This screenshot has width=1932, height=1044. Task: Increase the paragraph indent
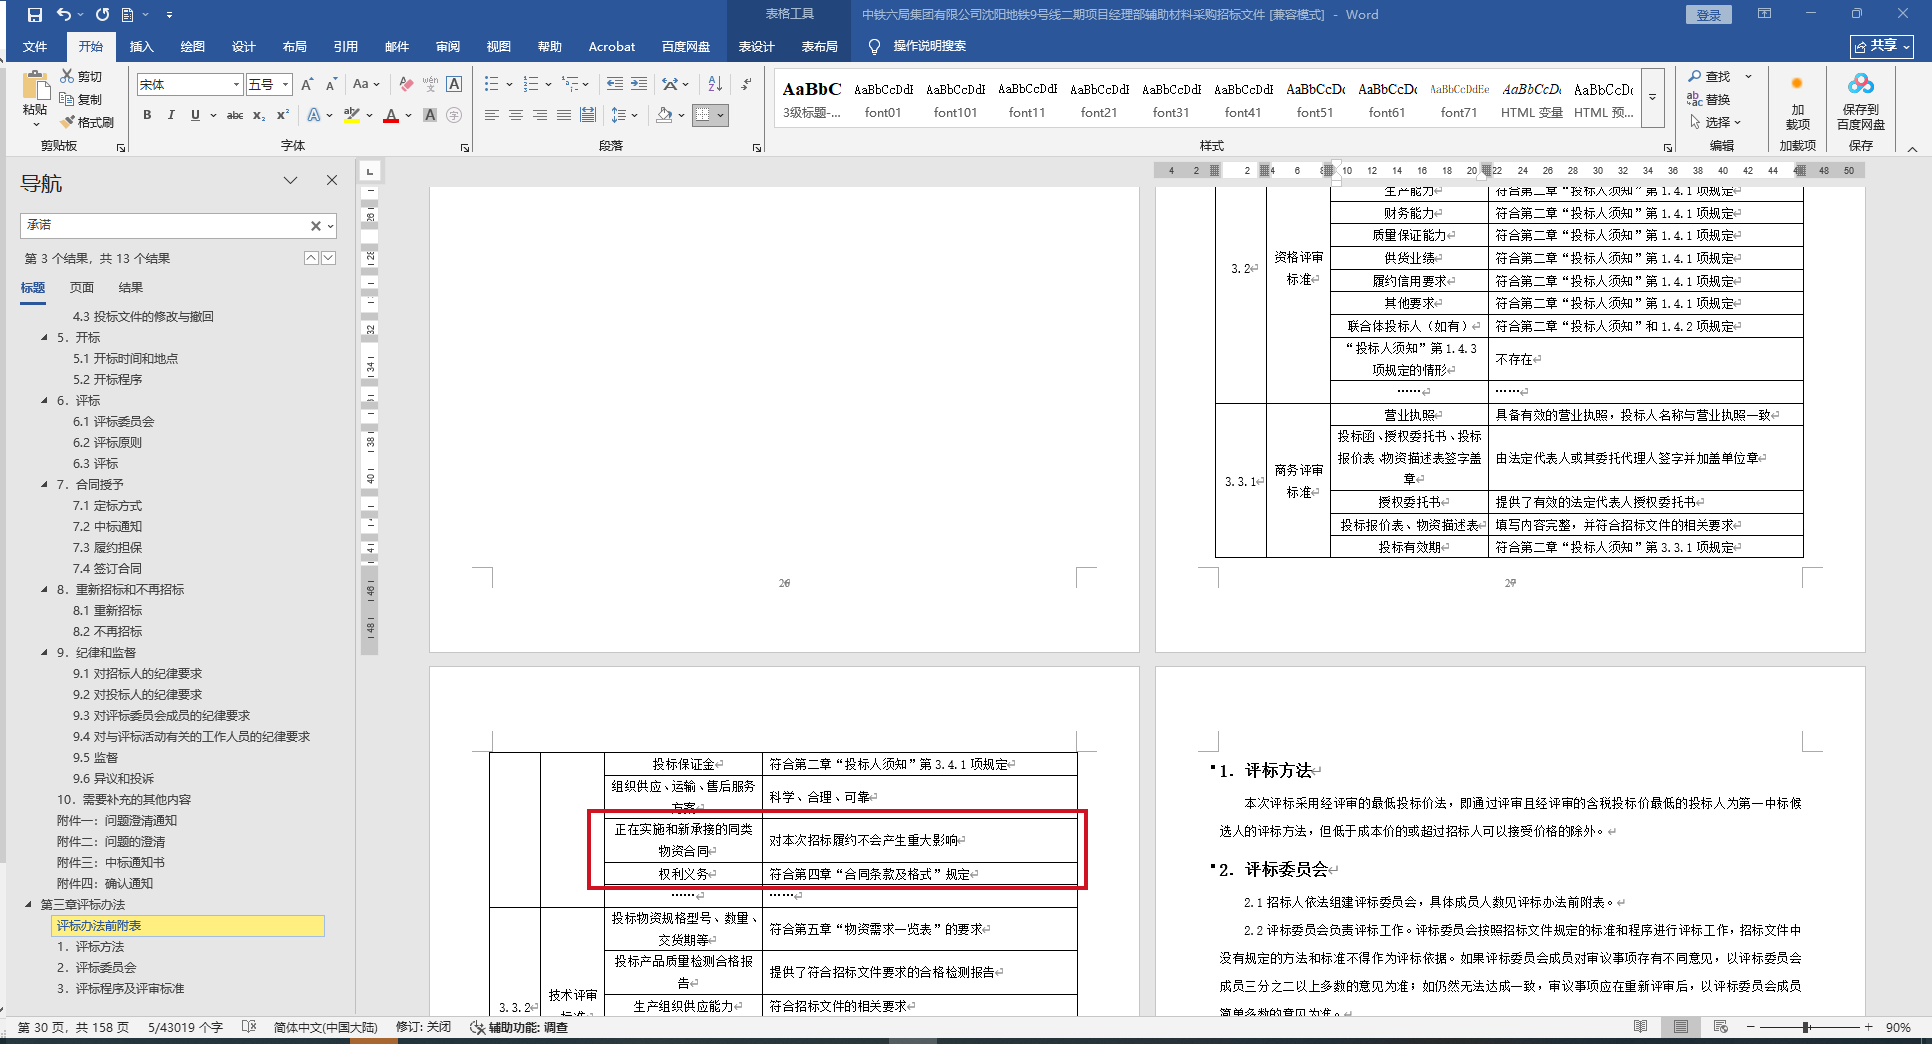pyautogui.click(x=639, y=84)
